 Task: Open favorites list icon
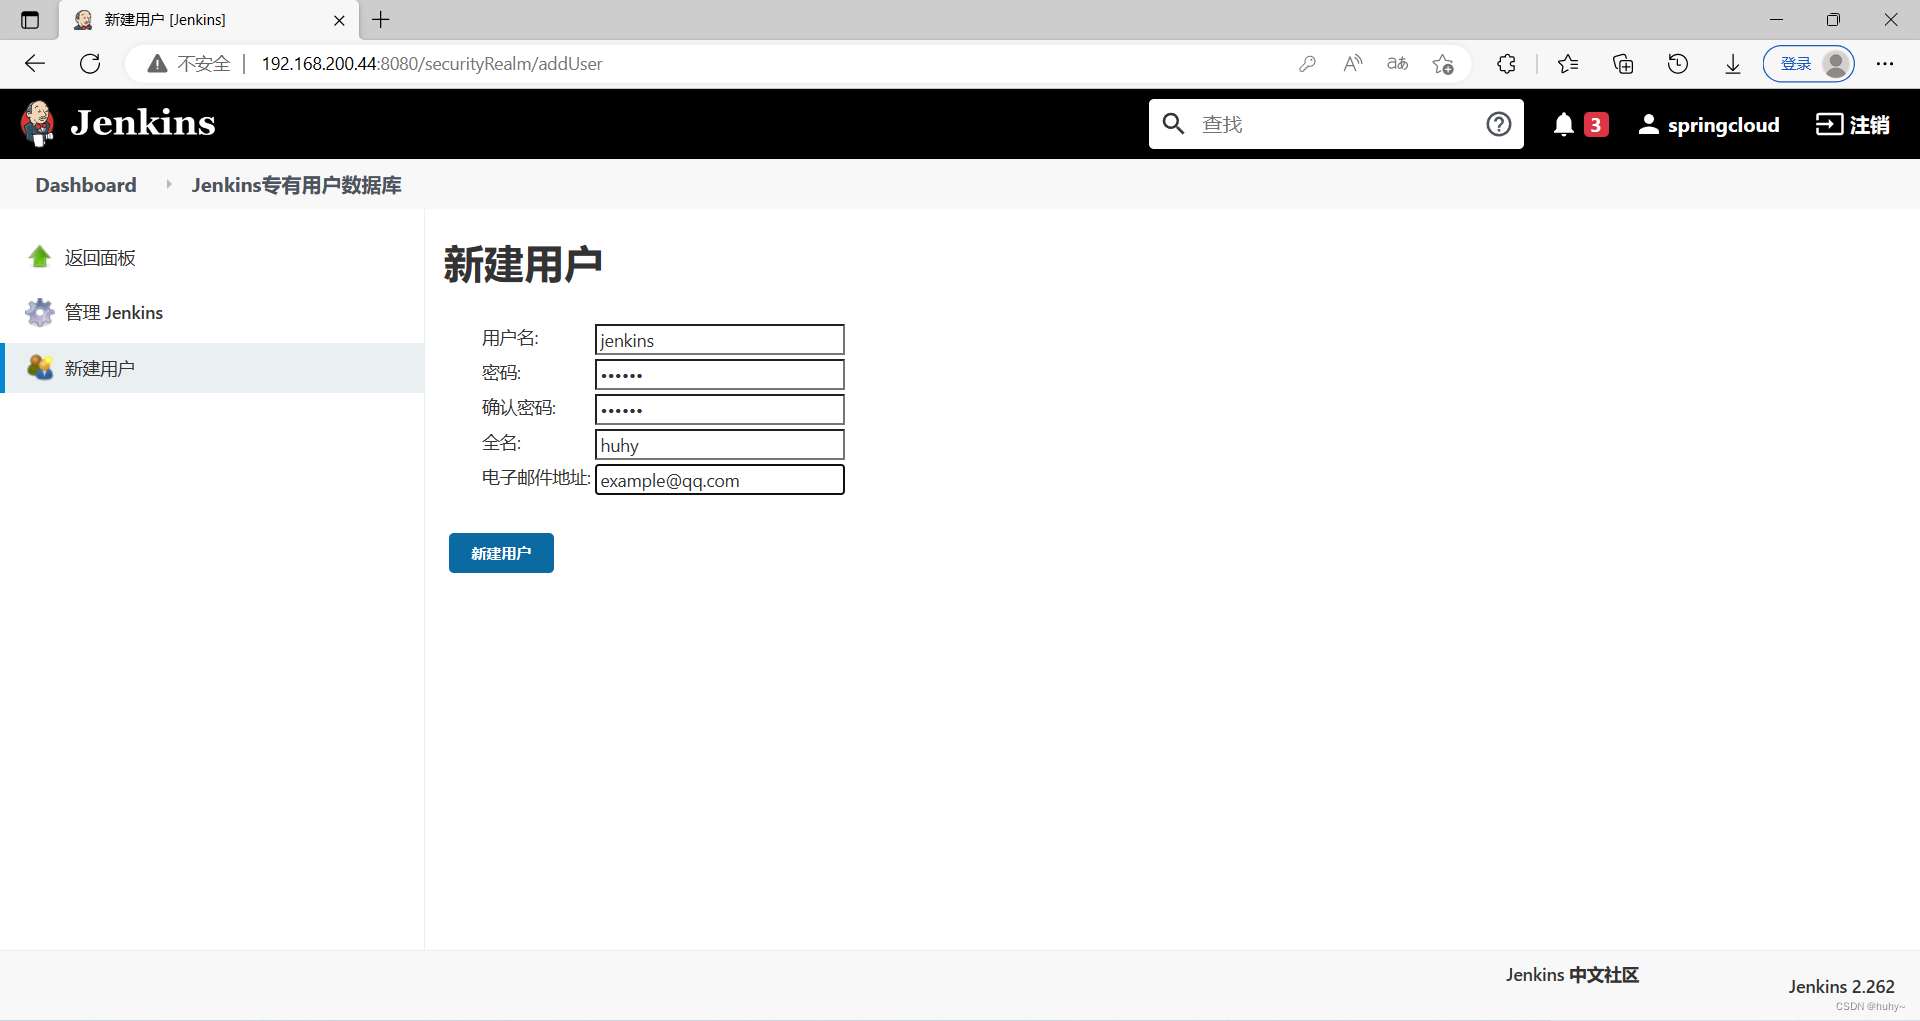(1568, 64)
